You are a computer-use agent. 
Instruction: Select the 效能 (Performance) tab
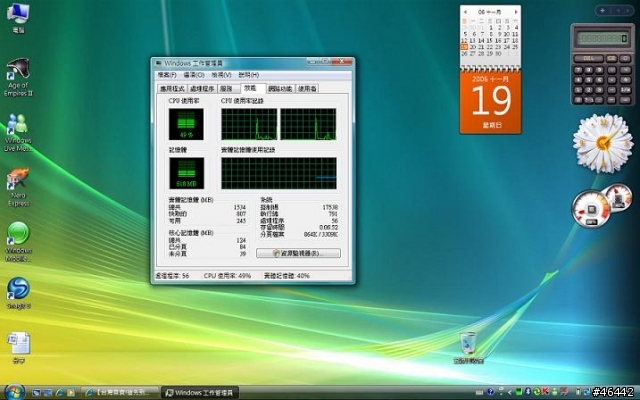(251, 88)
